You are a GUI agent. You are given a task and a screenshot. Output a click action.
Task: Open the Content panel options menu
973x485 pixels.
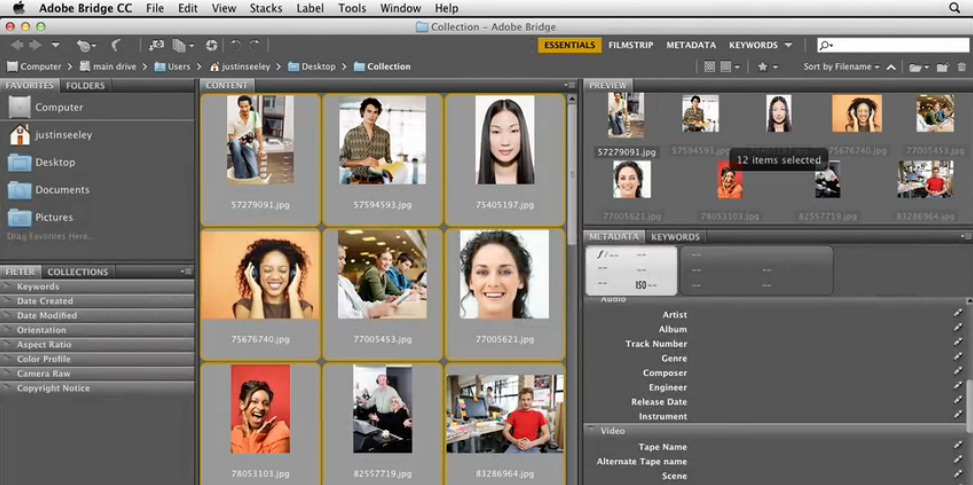coord(569,85)
